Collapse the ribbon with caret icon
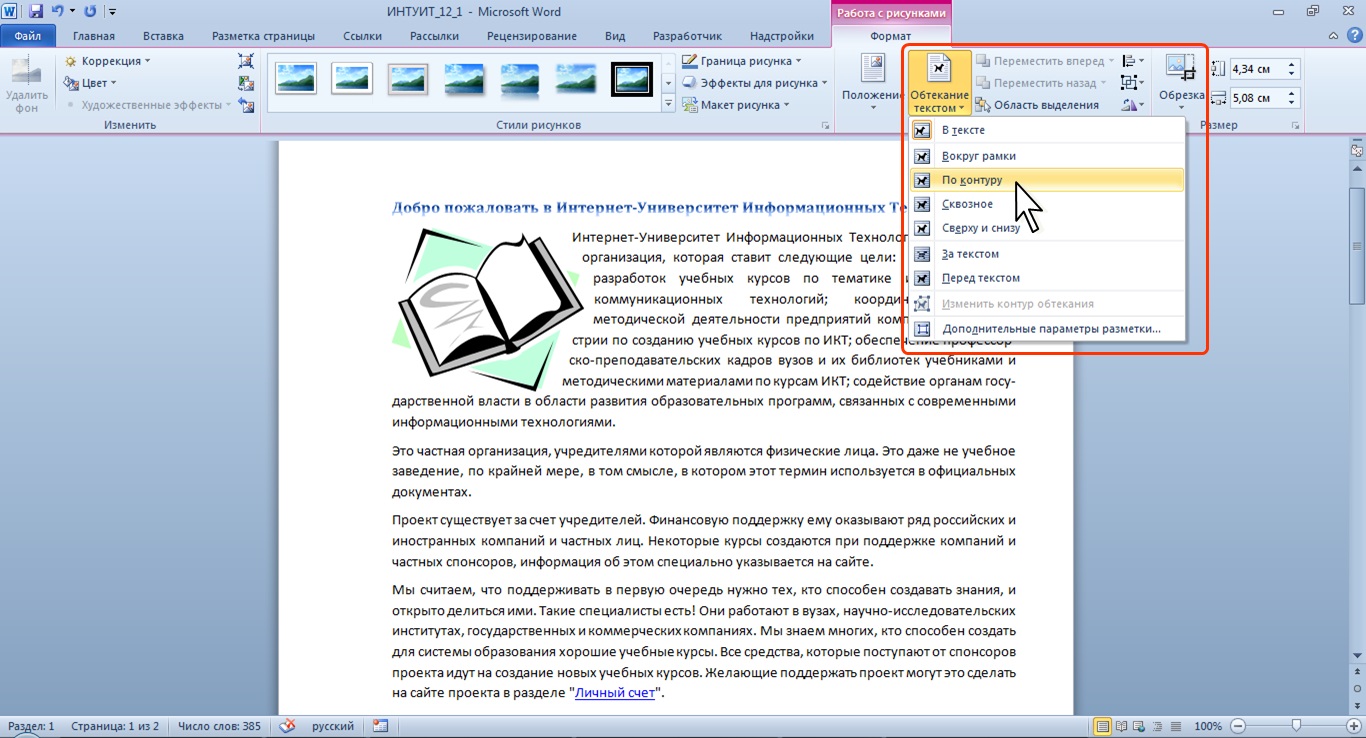1366x738 pixels. pos(1332,36)
